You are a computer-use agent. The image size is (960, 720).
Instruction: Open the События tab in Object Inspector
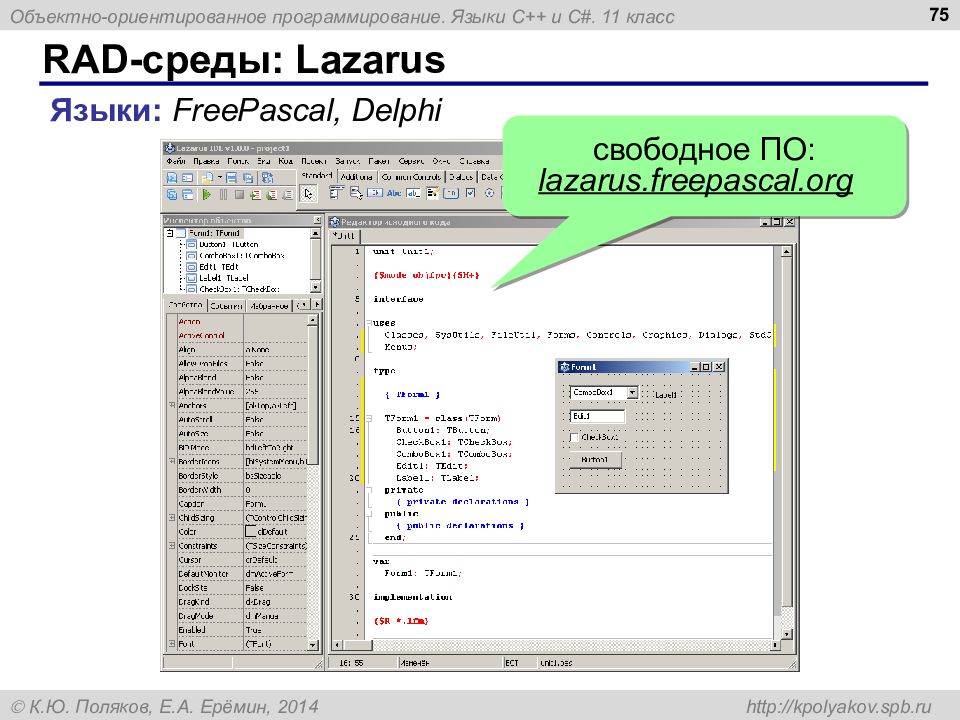[227, 305]
